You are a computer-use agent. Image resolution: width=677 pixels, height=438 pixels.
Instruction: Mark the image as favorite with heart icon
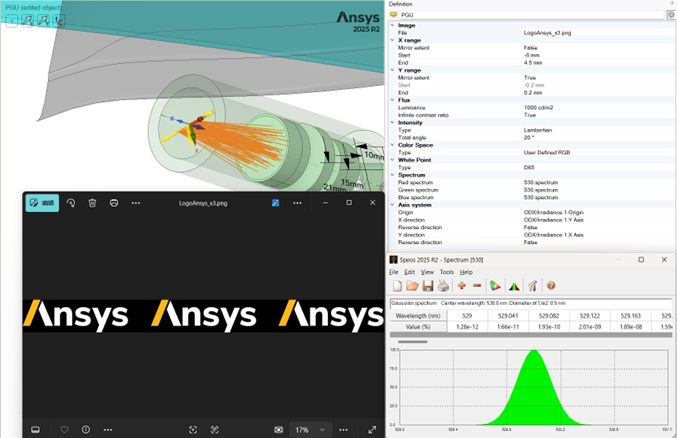[x=64, y=430]
